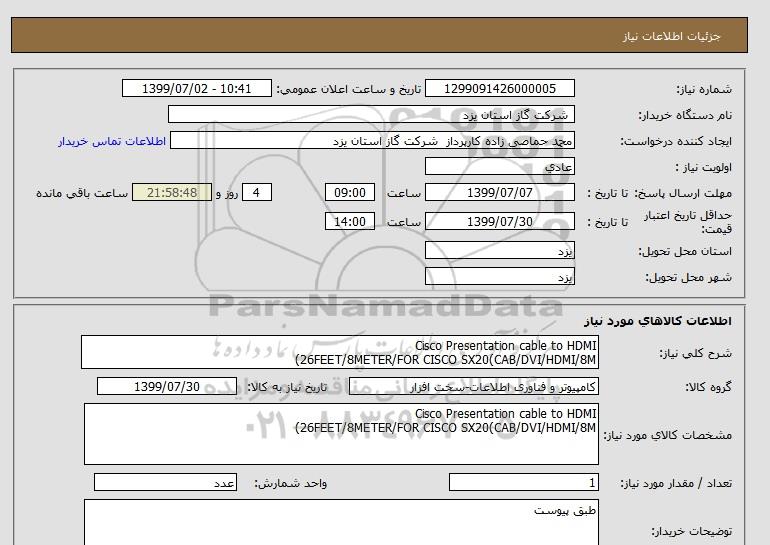The width and height of the screenshot is (770, 545).
Task: Click the goods group field
Action: (x=473, y=386)
